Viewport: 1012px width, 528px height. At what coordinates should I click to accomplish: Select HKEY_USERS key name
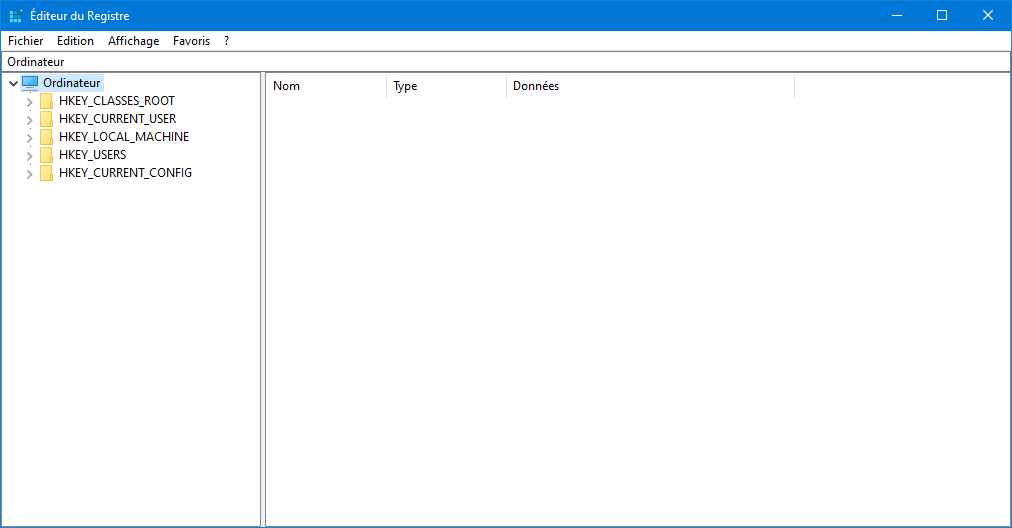pos(92,155)
